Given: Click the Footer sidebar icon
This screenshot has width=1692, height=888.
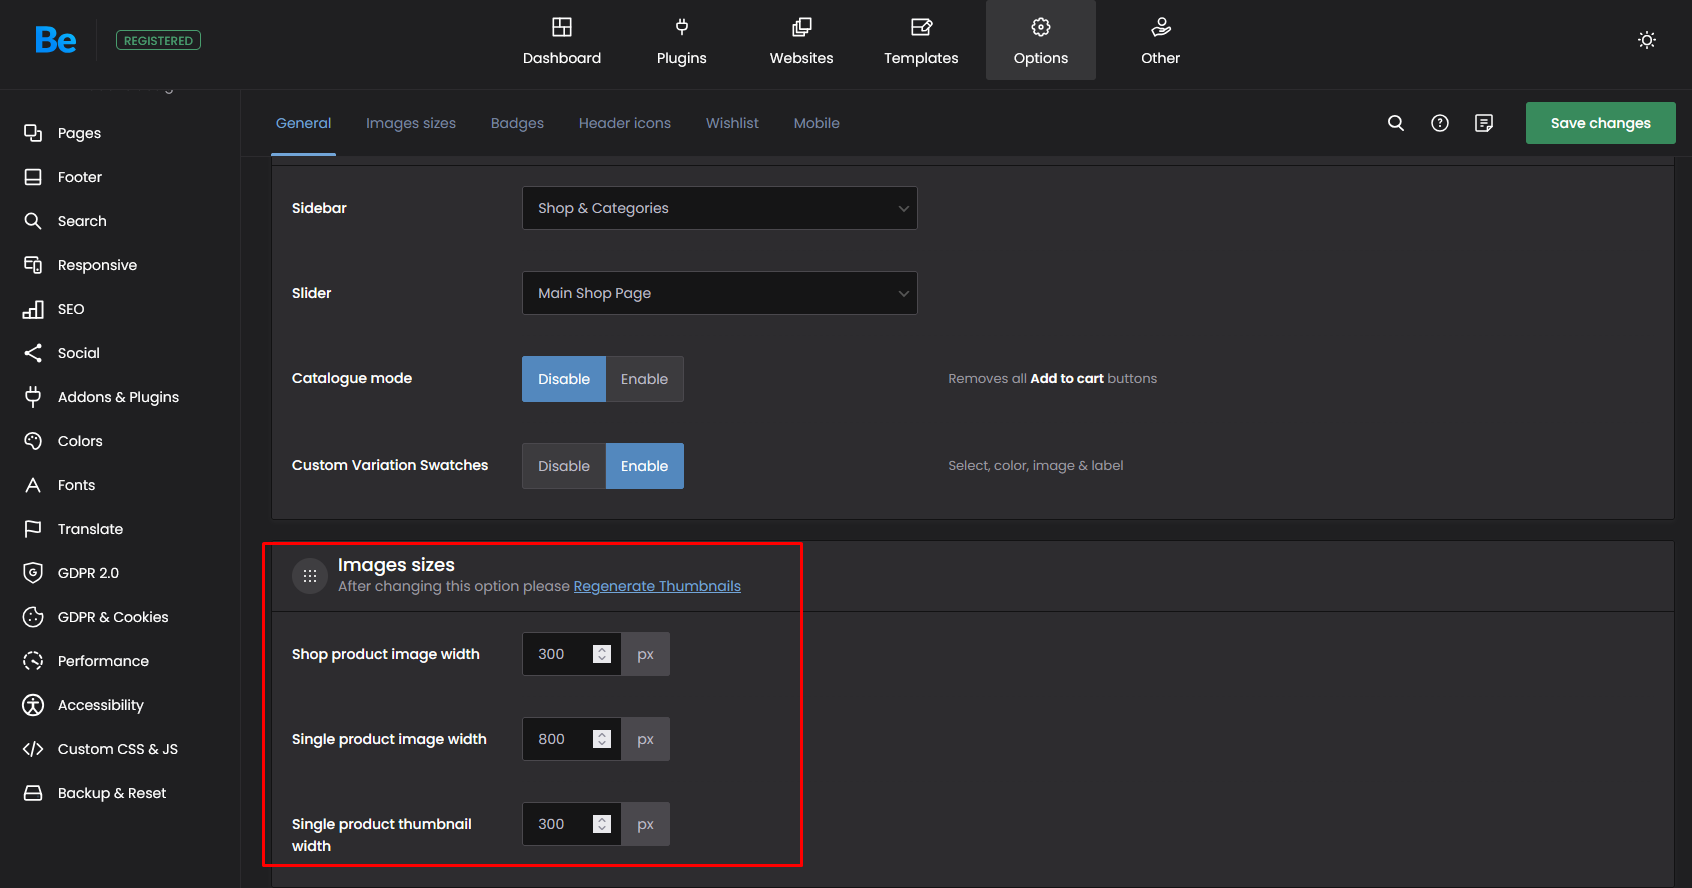Looking at the screenshot, I should point(33,177).
